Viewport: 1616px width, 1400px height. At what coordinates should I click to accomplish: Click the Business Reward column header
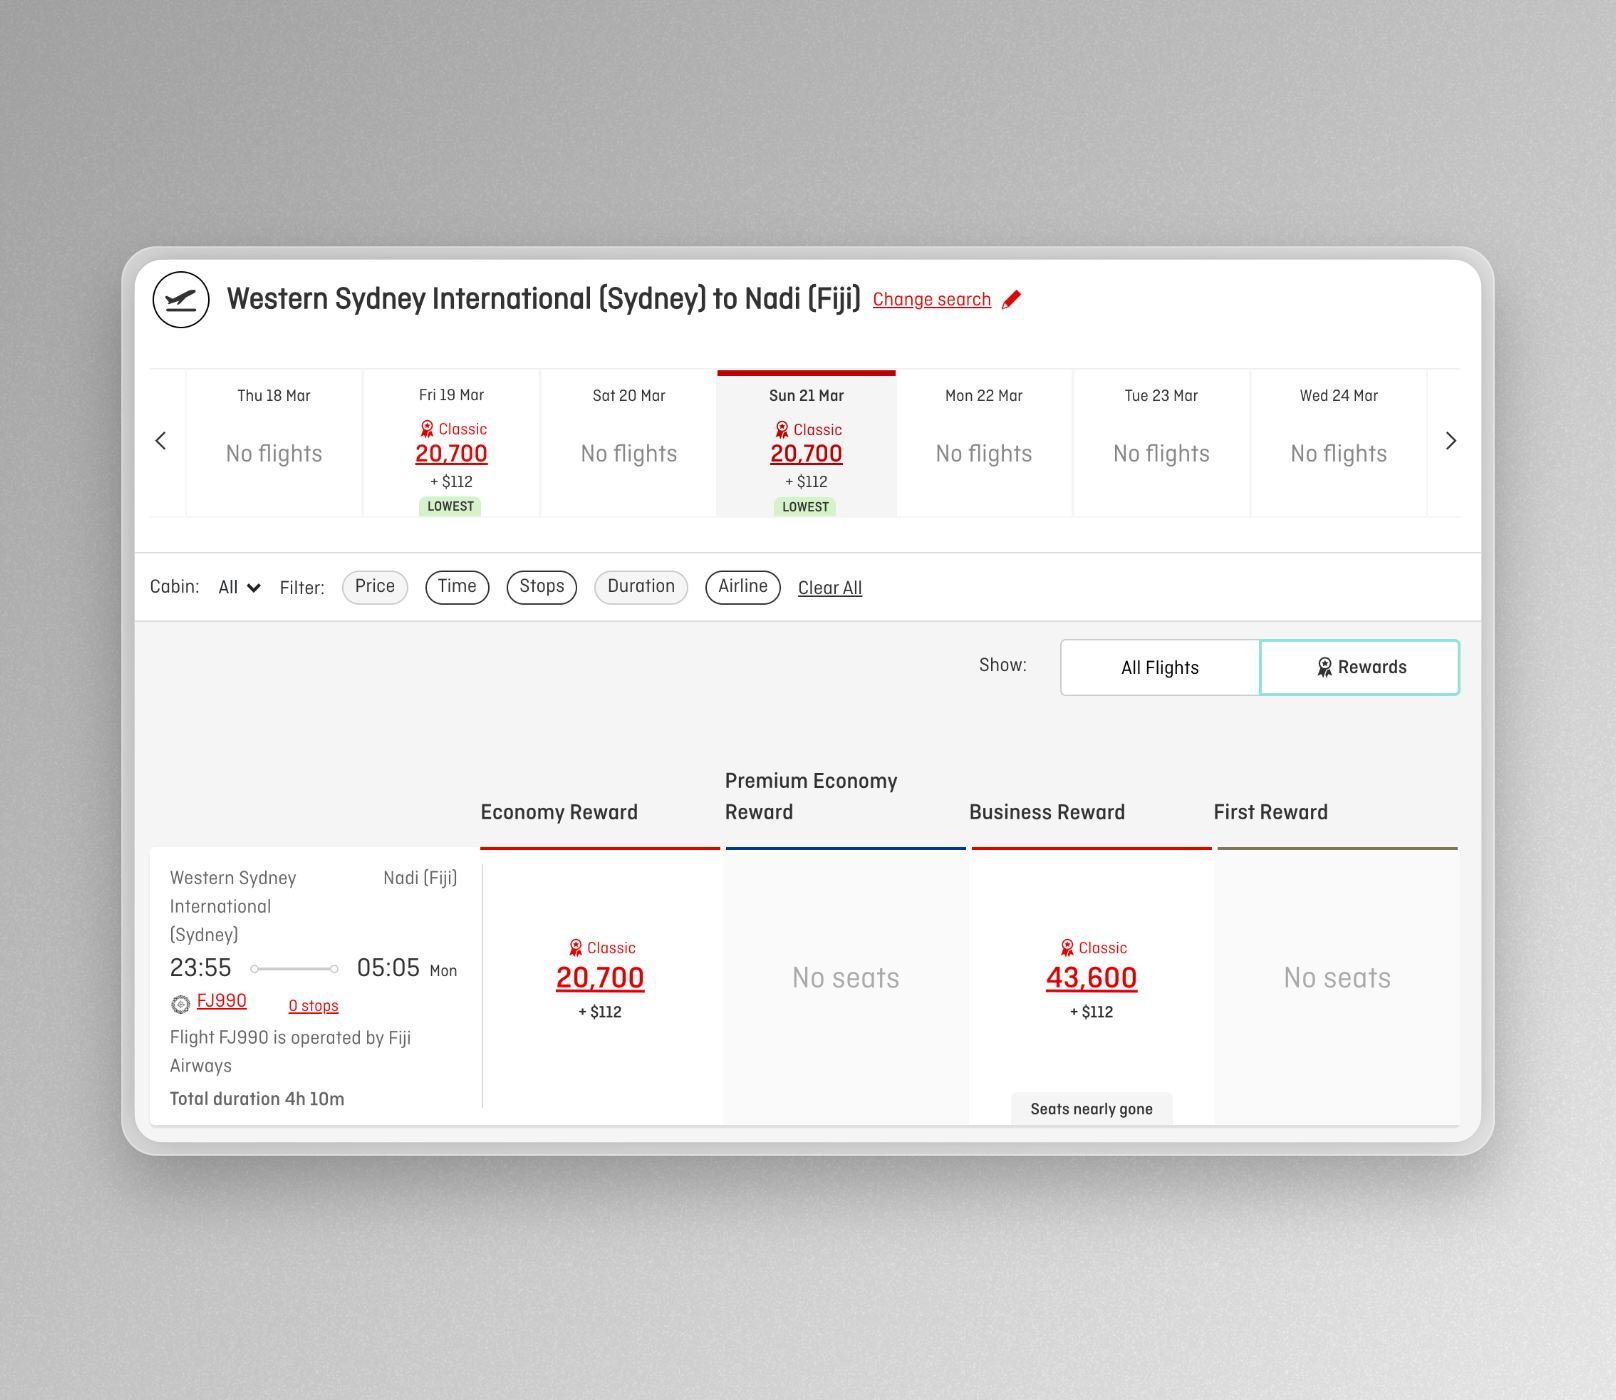1047,812
